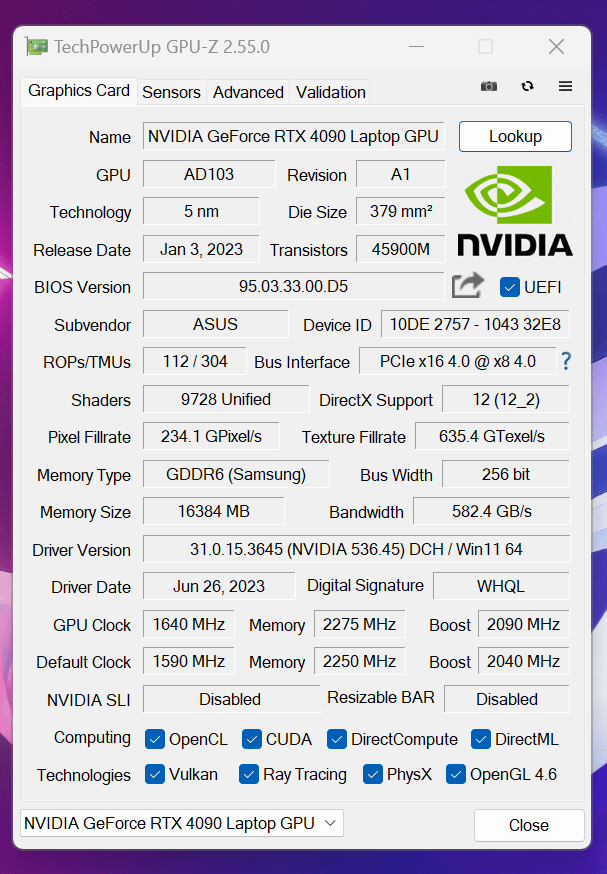This screenshot has width=607, height=874.
Task: Uncheck the Ray Tracing option
Action: [248, 775]
